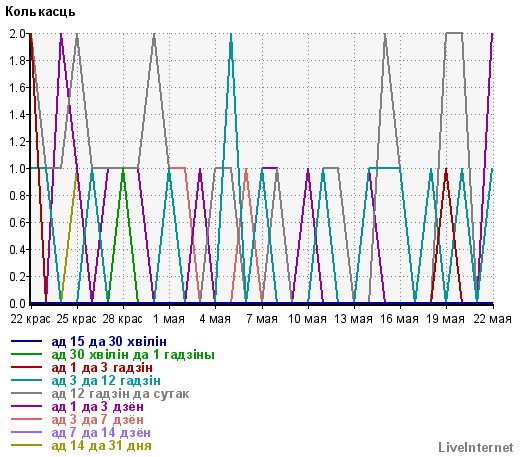Click the teal legend line swatch
This screenshot has height=457, width=520.
[27, 380]
